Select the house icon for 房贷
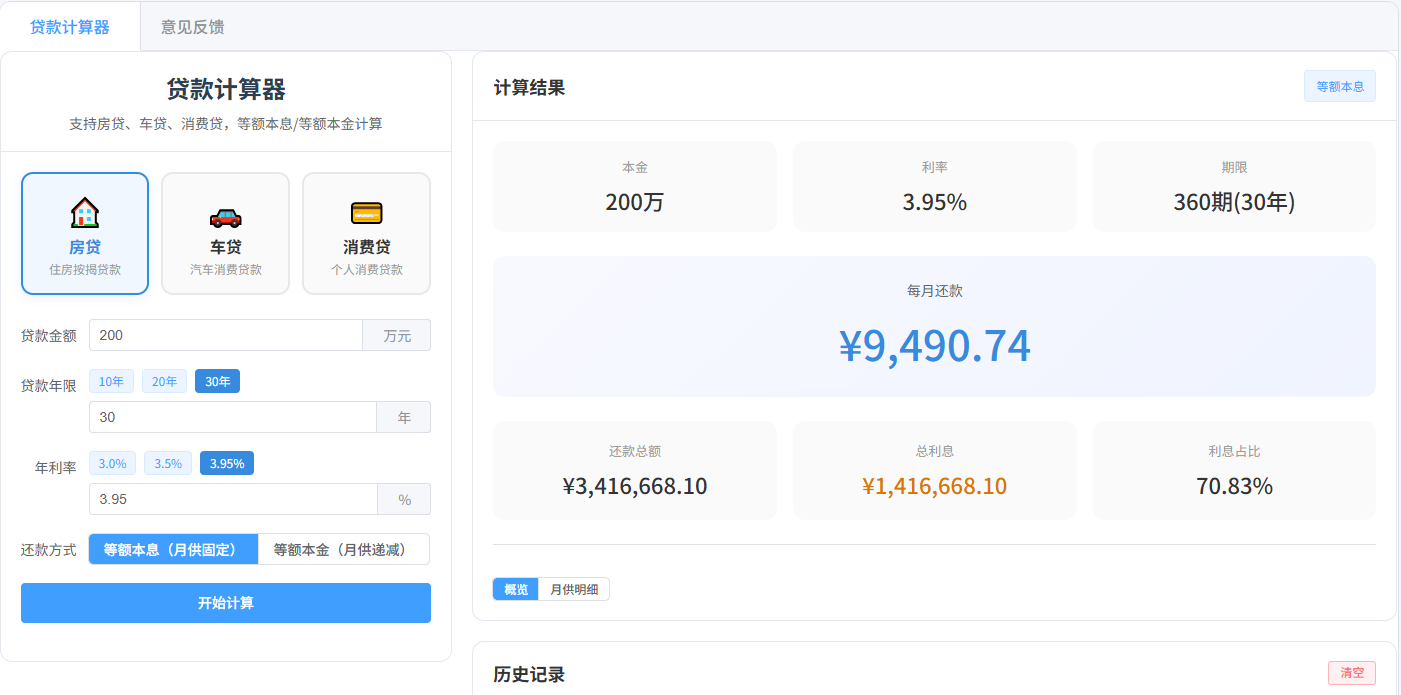This screenshot has width=1401, height=695. pyautogui.click(x=85, y=213)
